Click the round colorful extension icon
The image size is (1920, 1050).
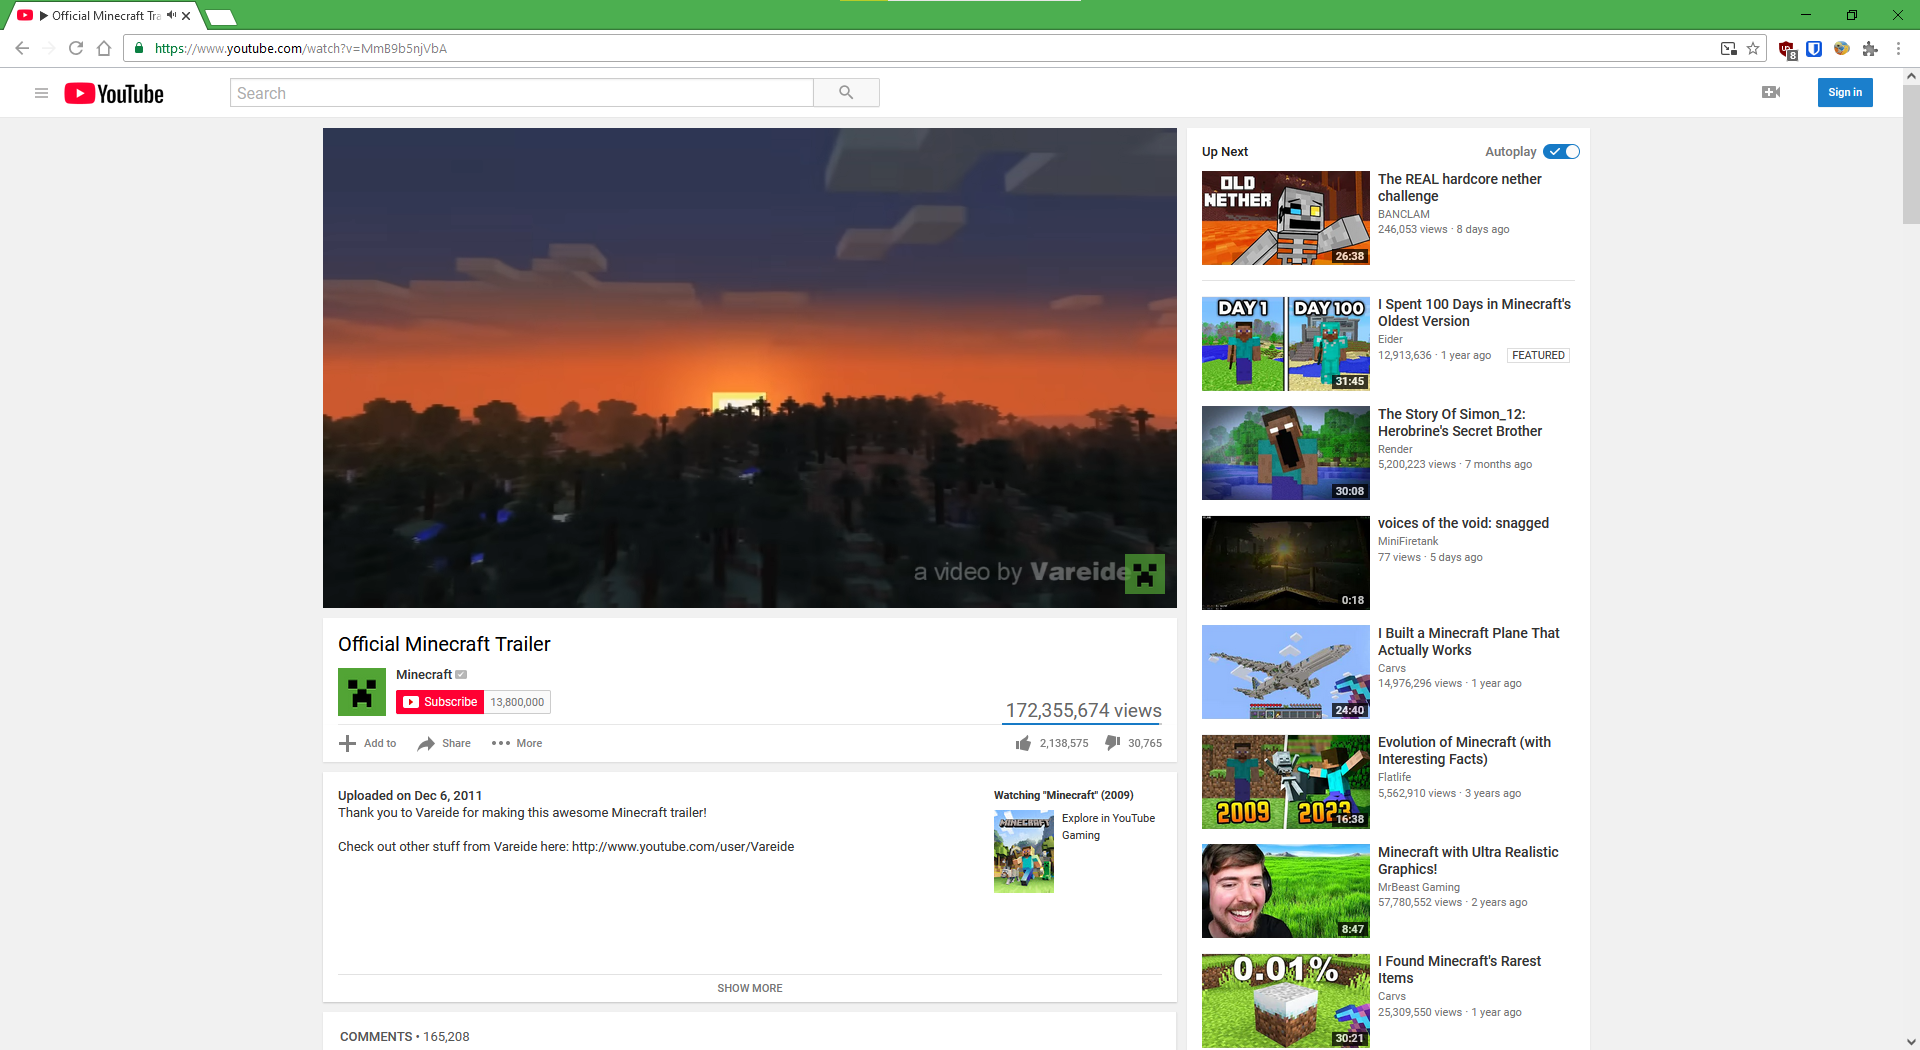pyautogui.click(x=1842, y=48)
